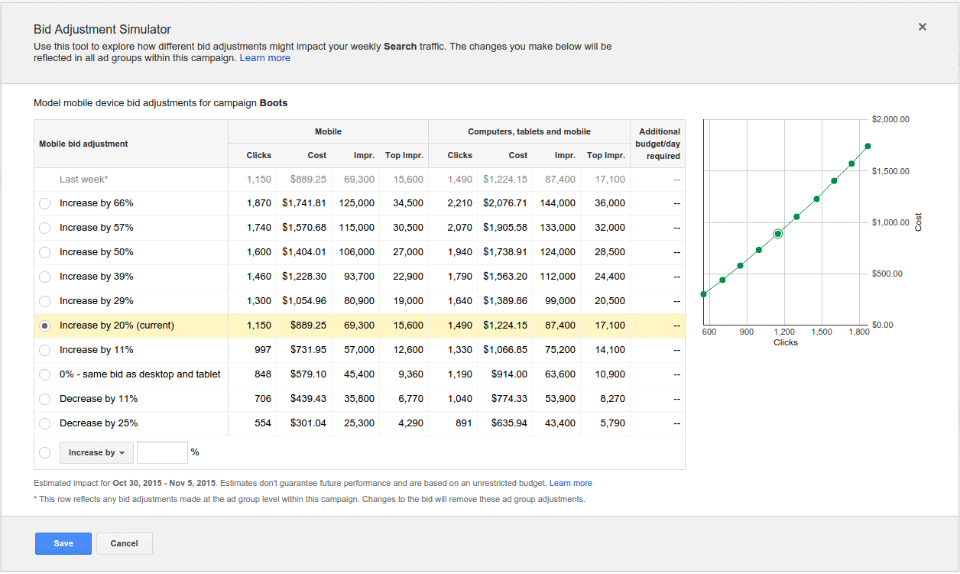Select the Increase by 20% (current) option

(45, 326)
